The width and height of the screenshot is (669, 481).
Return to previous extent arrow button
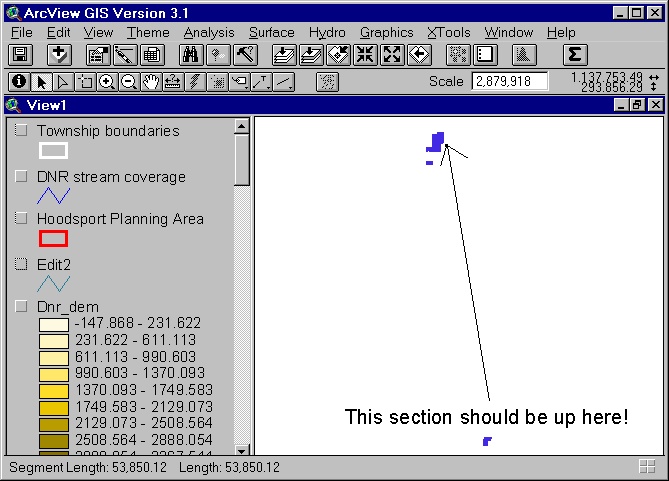coord(419,55)
